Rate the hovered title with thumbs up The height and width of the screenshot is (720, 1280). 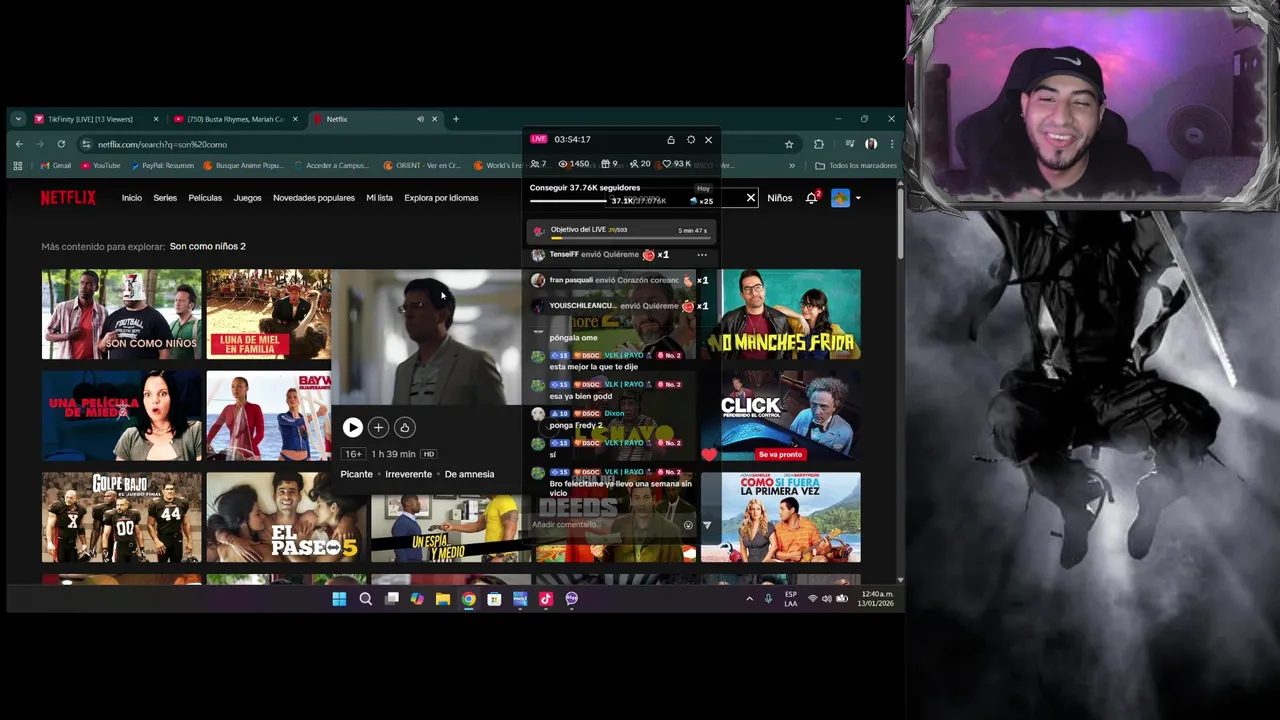tap(404, 427)
